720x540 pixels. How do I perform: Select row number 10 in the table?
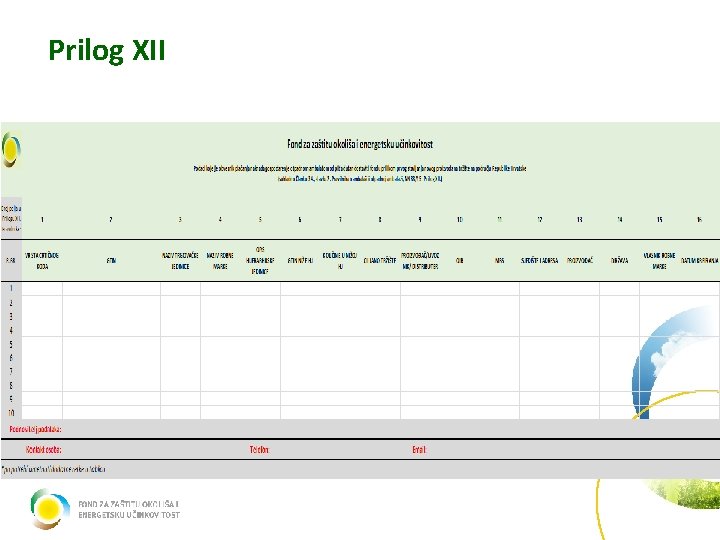[x=11, y=412]
